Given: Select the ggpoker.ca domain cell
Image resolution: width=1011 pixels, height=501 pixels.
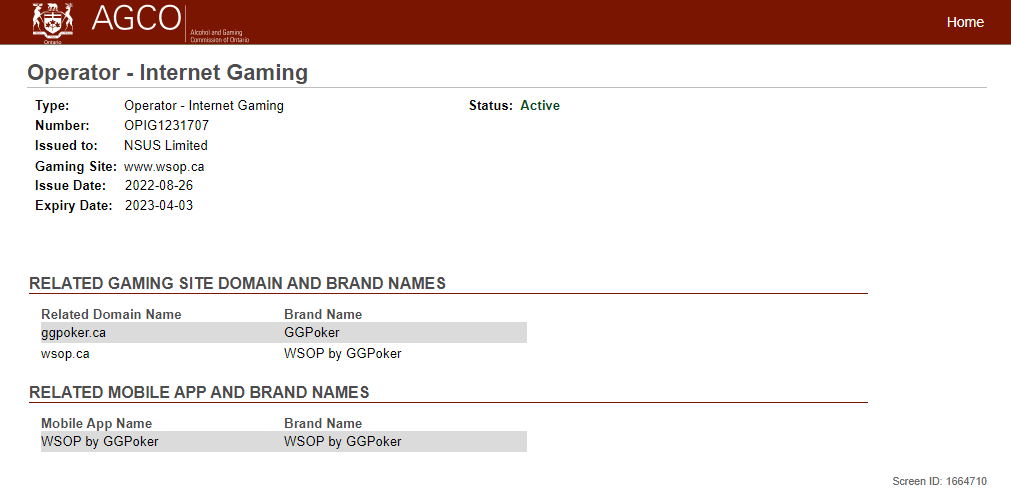Looking at the screenshot, I should pos(74,333).
